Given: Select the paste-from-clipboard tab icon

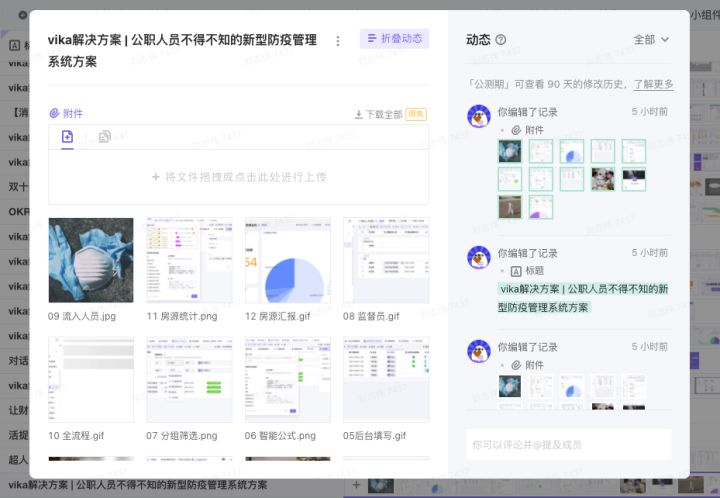Looking at the screenshot, I should (x=105, y=137).
